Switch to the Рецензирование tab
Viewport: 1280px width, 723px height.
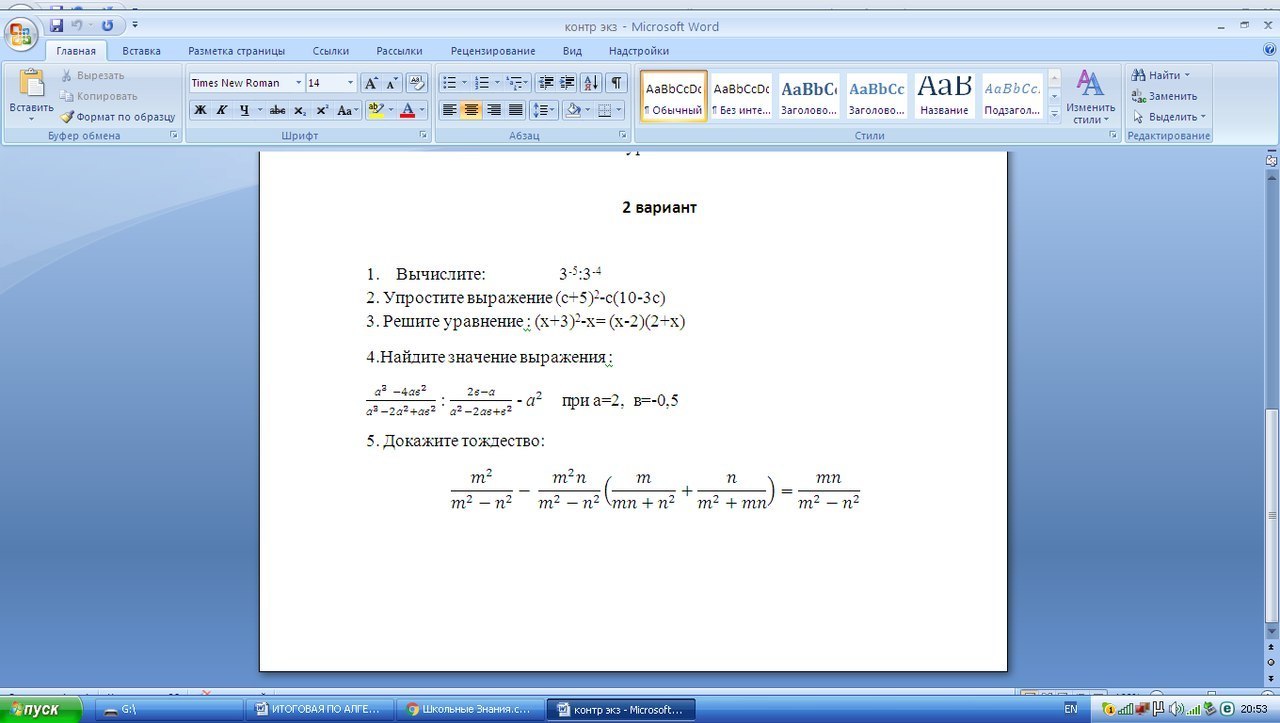pyautogui.click(x=493, y=51)
